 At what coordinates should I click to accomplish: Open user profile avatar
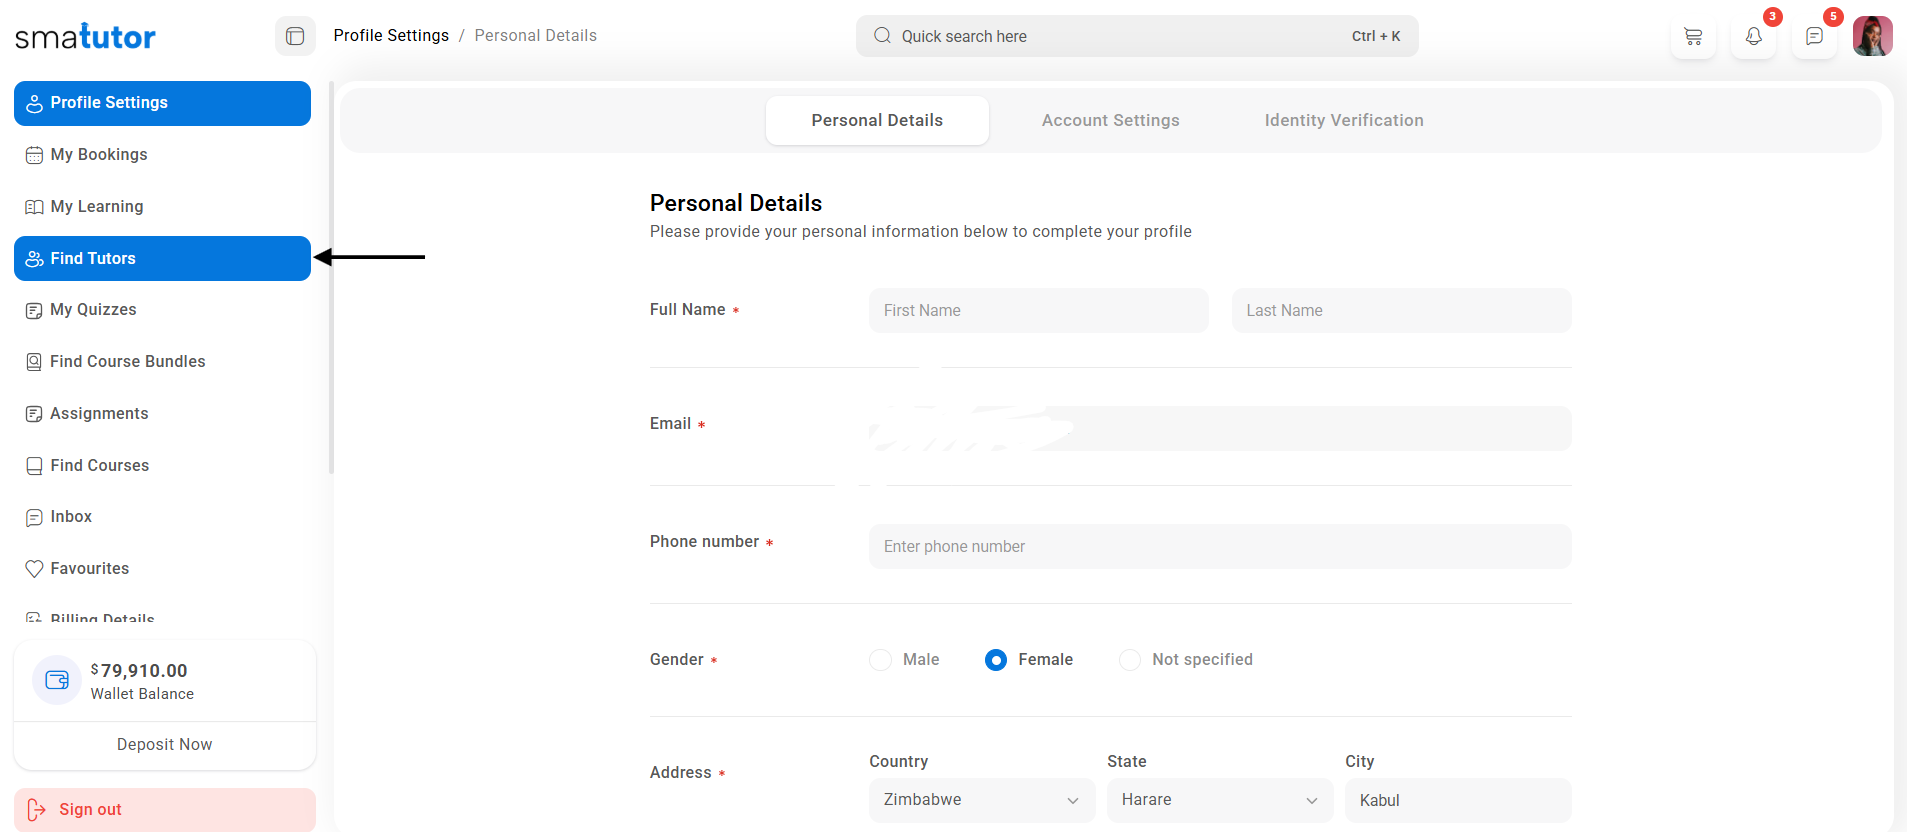click(1872, 36)
